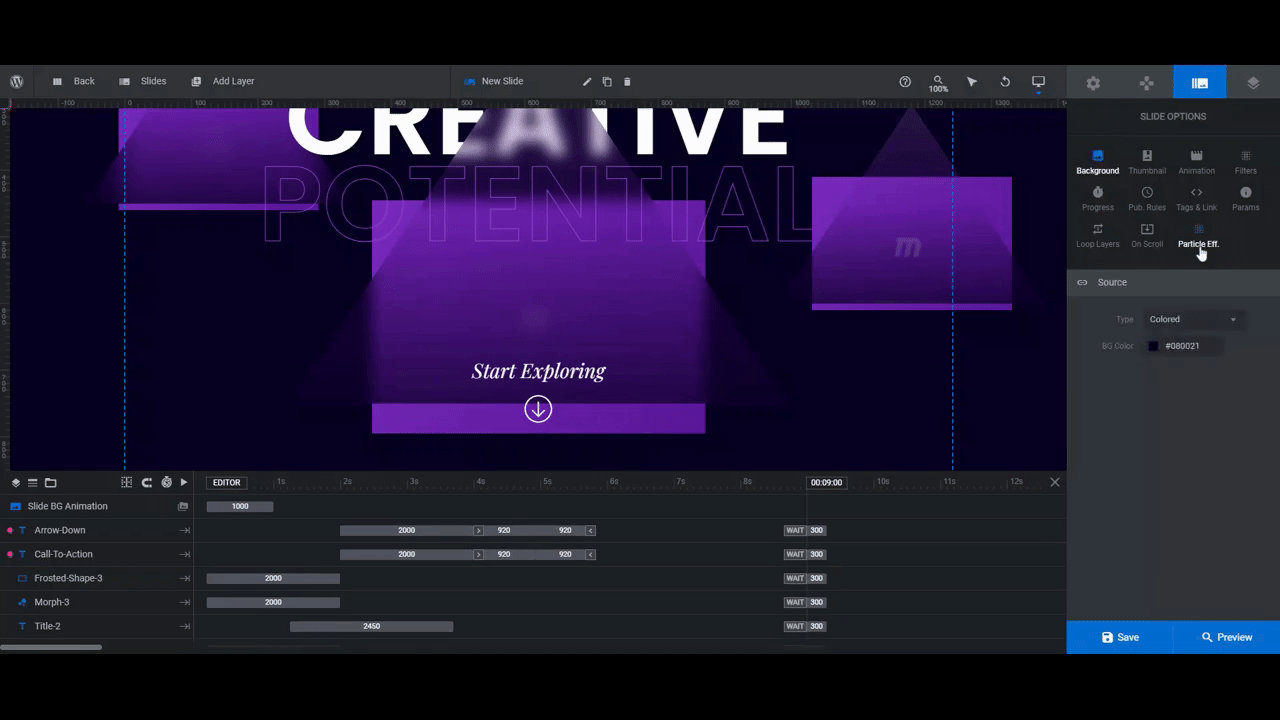Image resolution: width=1280 pixels, height=720 pixels.
Task: Click the undo history icon
Action: (x=1005, y=82)
